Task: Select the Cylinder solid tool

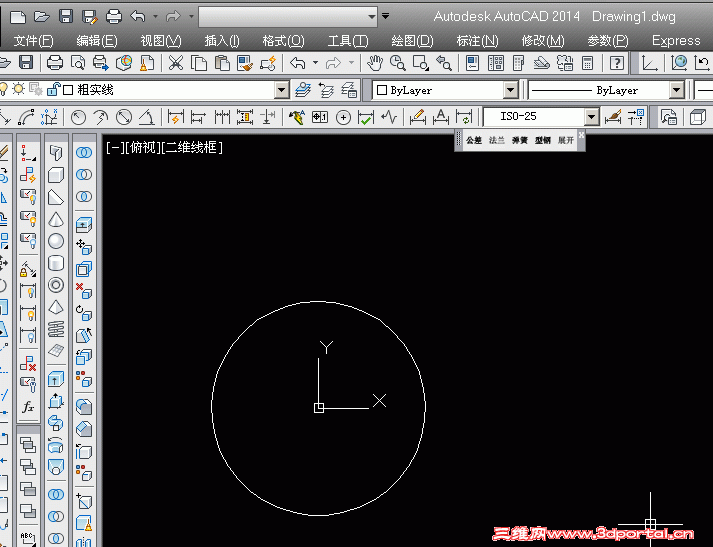Action: pos(56,263)
